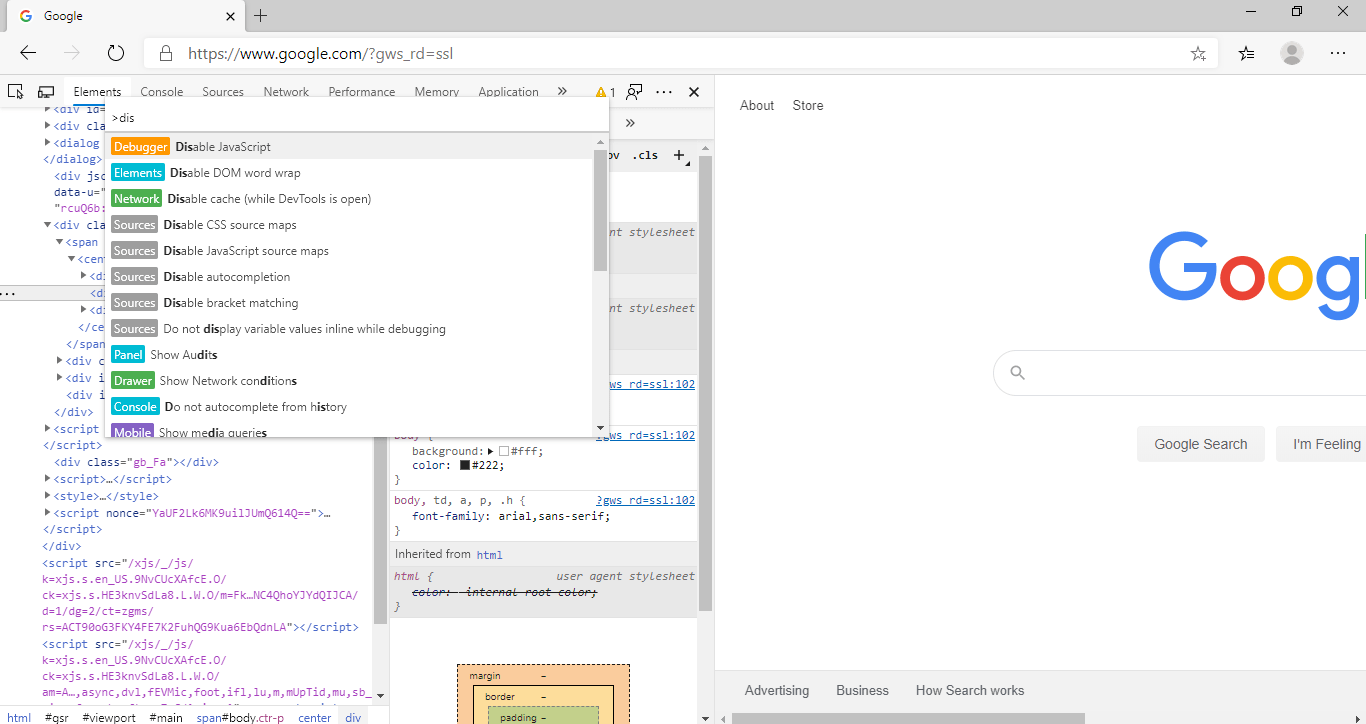The image size is (1366, 724).
Task: Open the DevTools feedback icon
Action: tap(634, 91)
